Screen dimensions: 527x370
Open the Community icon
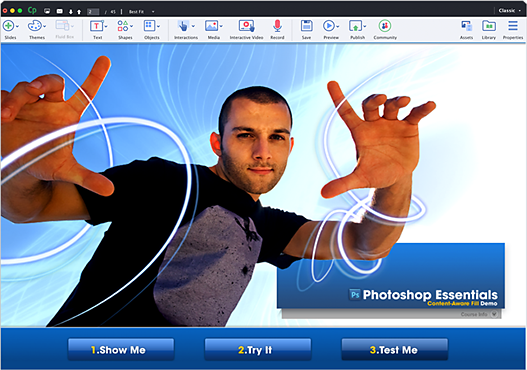click(385, 26)
